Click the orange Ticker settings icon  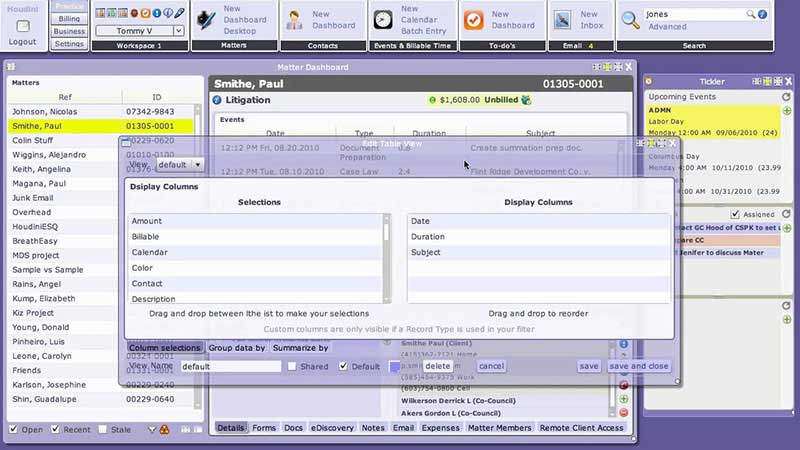point(648,81)
